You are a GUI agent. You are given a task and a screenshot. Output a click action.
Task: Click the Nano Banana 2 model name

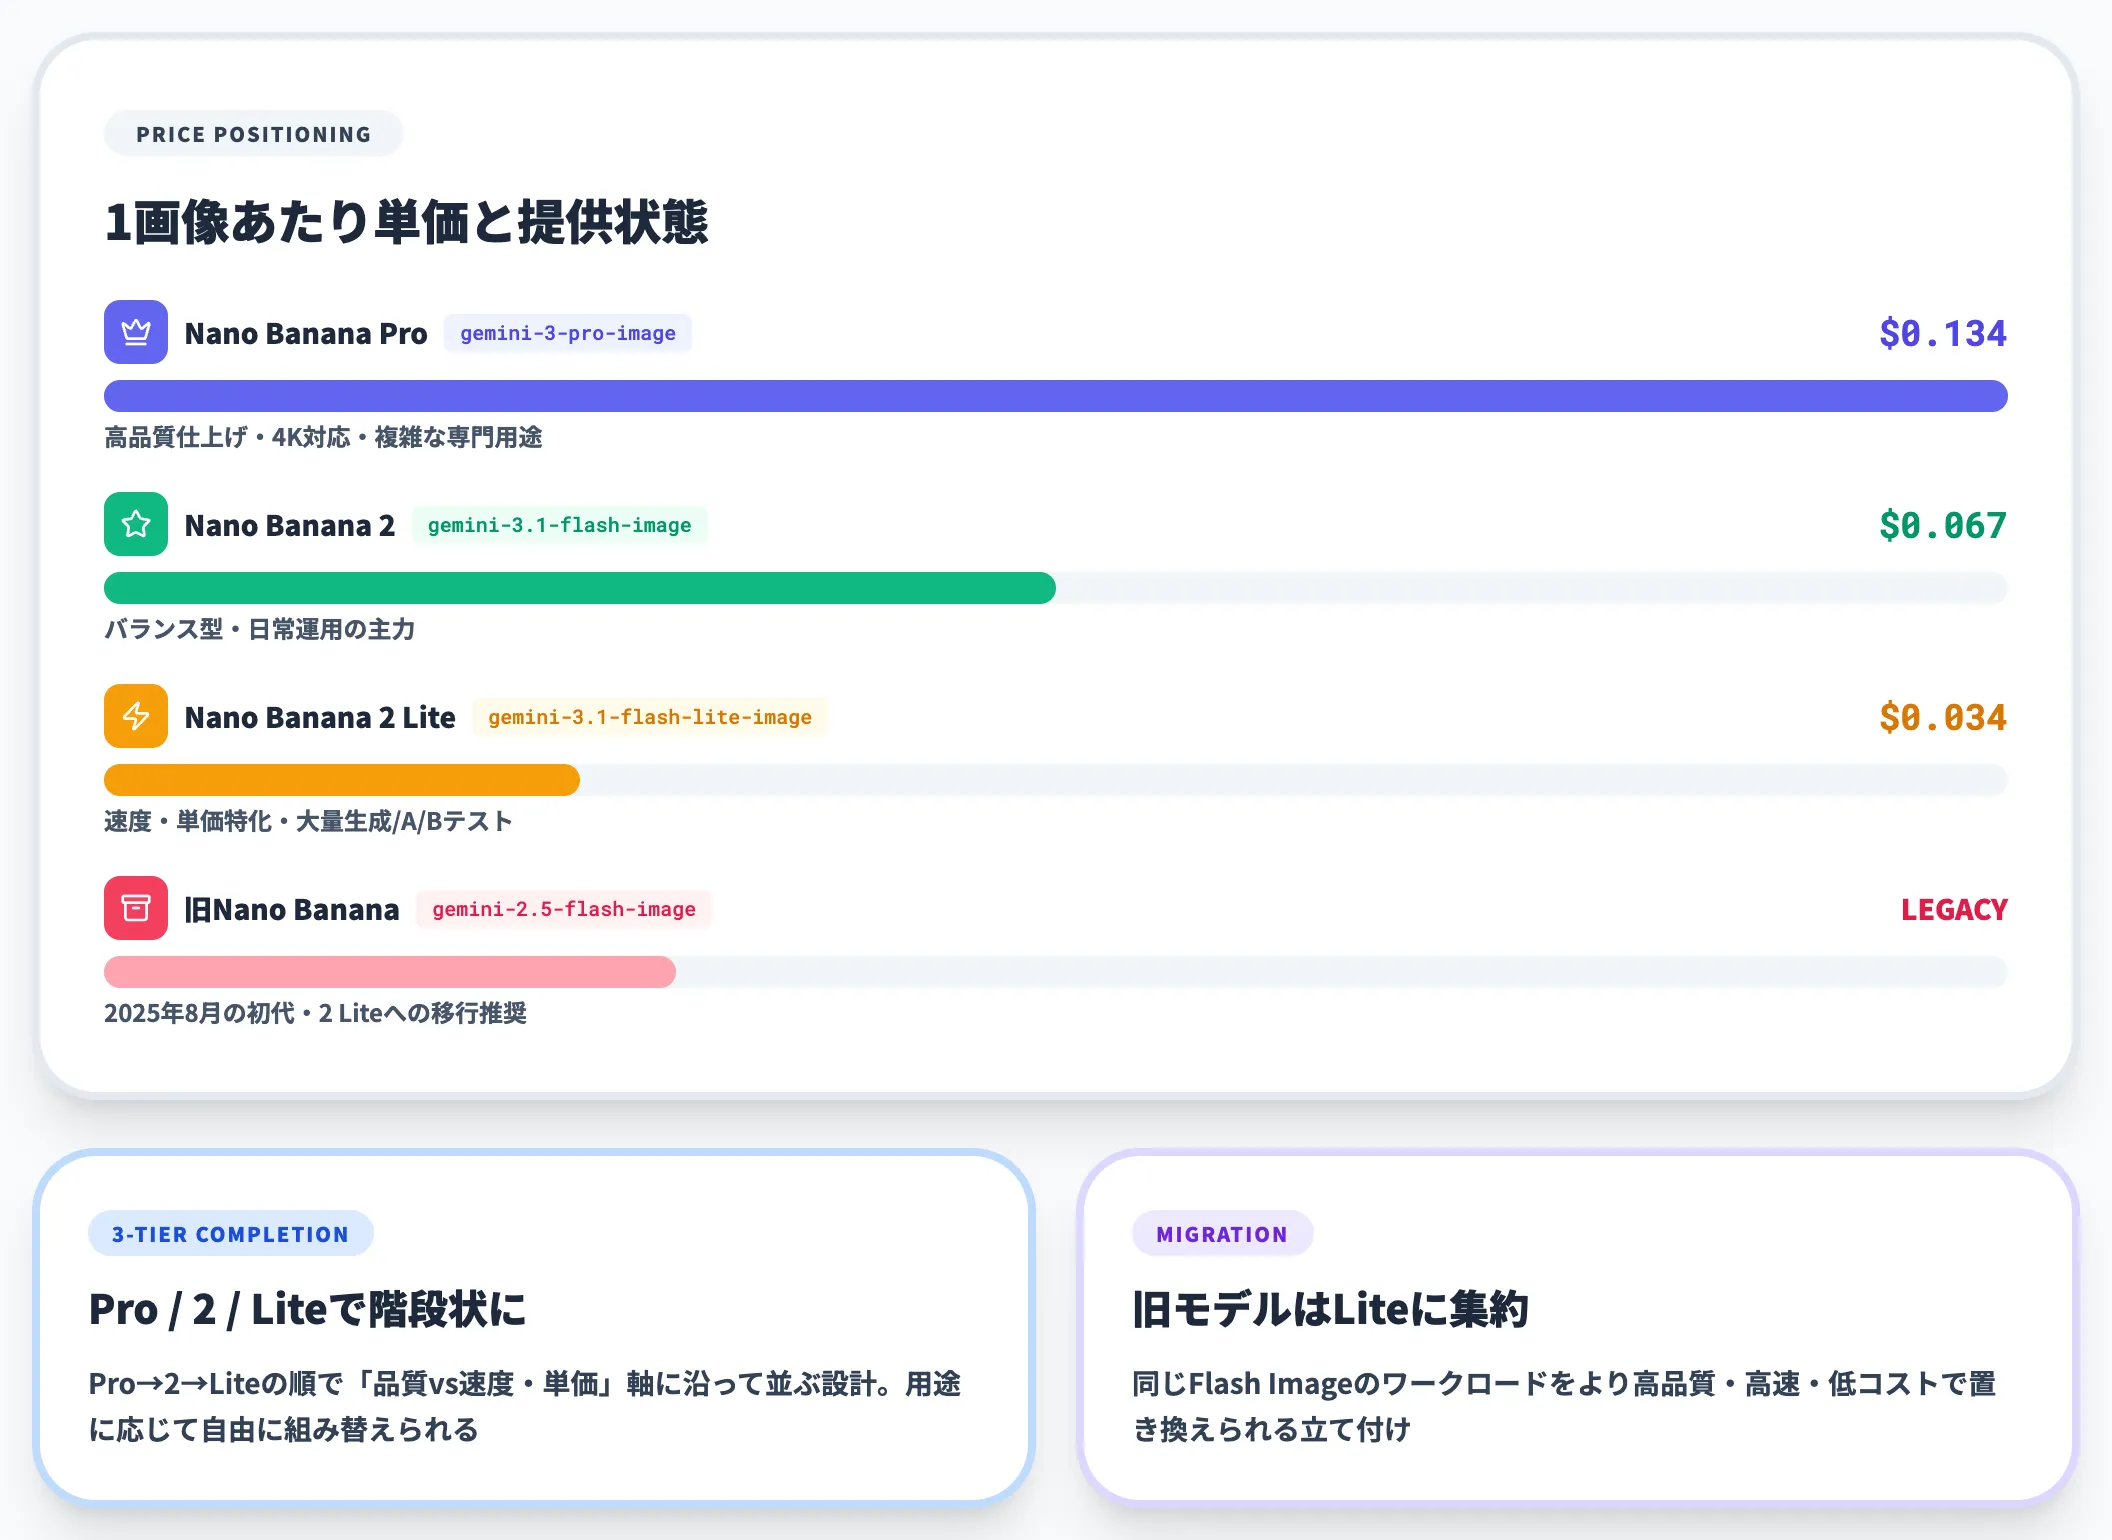point(290,525)
